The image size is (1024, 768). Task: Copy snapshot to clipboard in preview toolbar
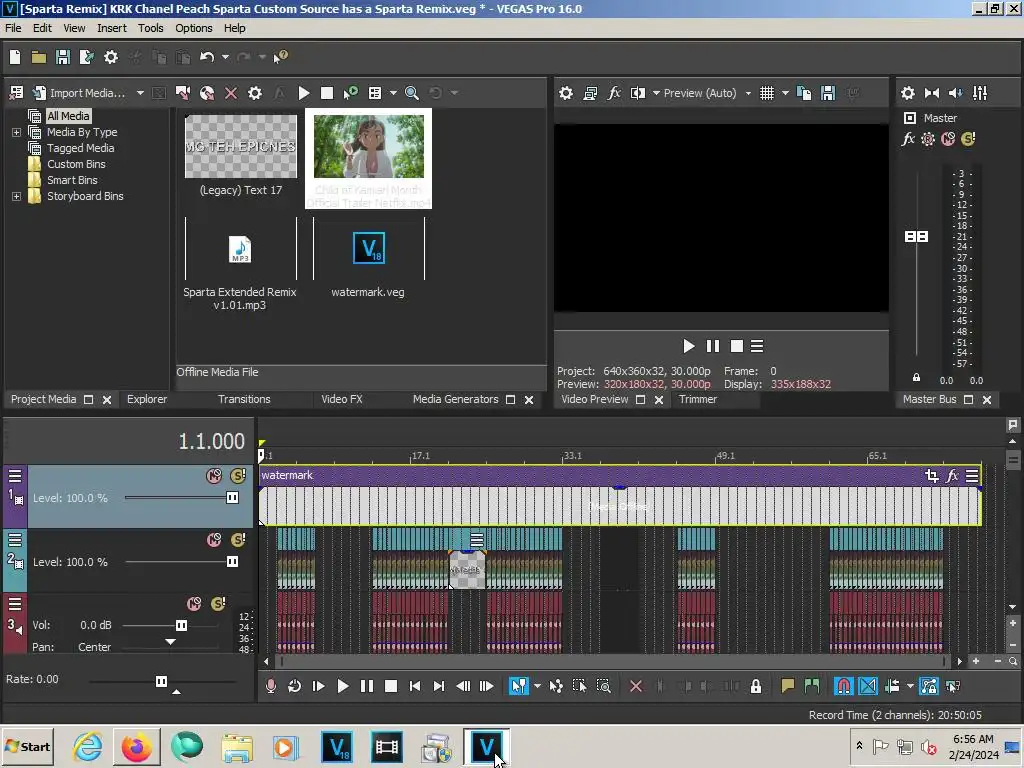[x=804, y=93]
